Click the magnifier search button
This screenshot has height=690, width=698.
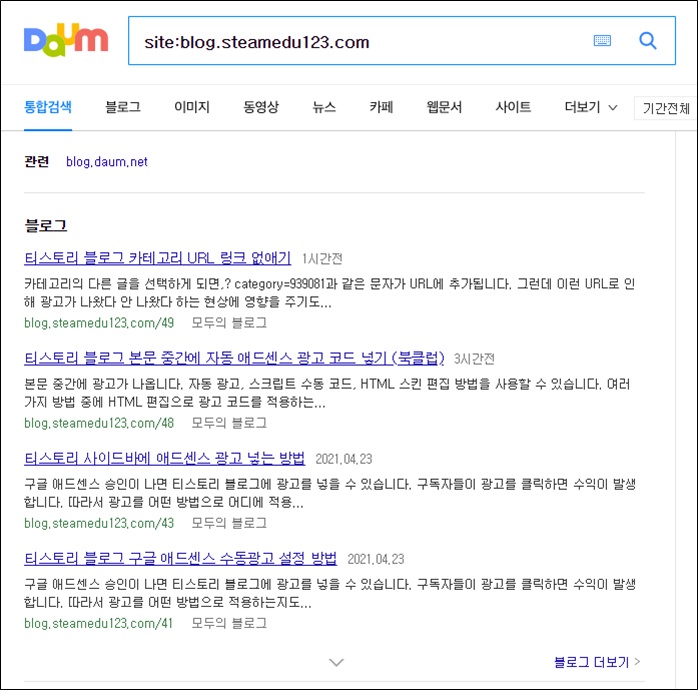point(648,41)
